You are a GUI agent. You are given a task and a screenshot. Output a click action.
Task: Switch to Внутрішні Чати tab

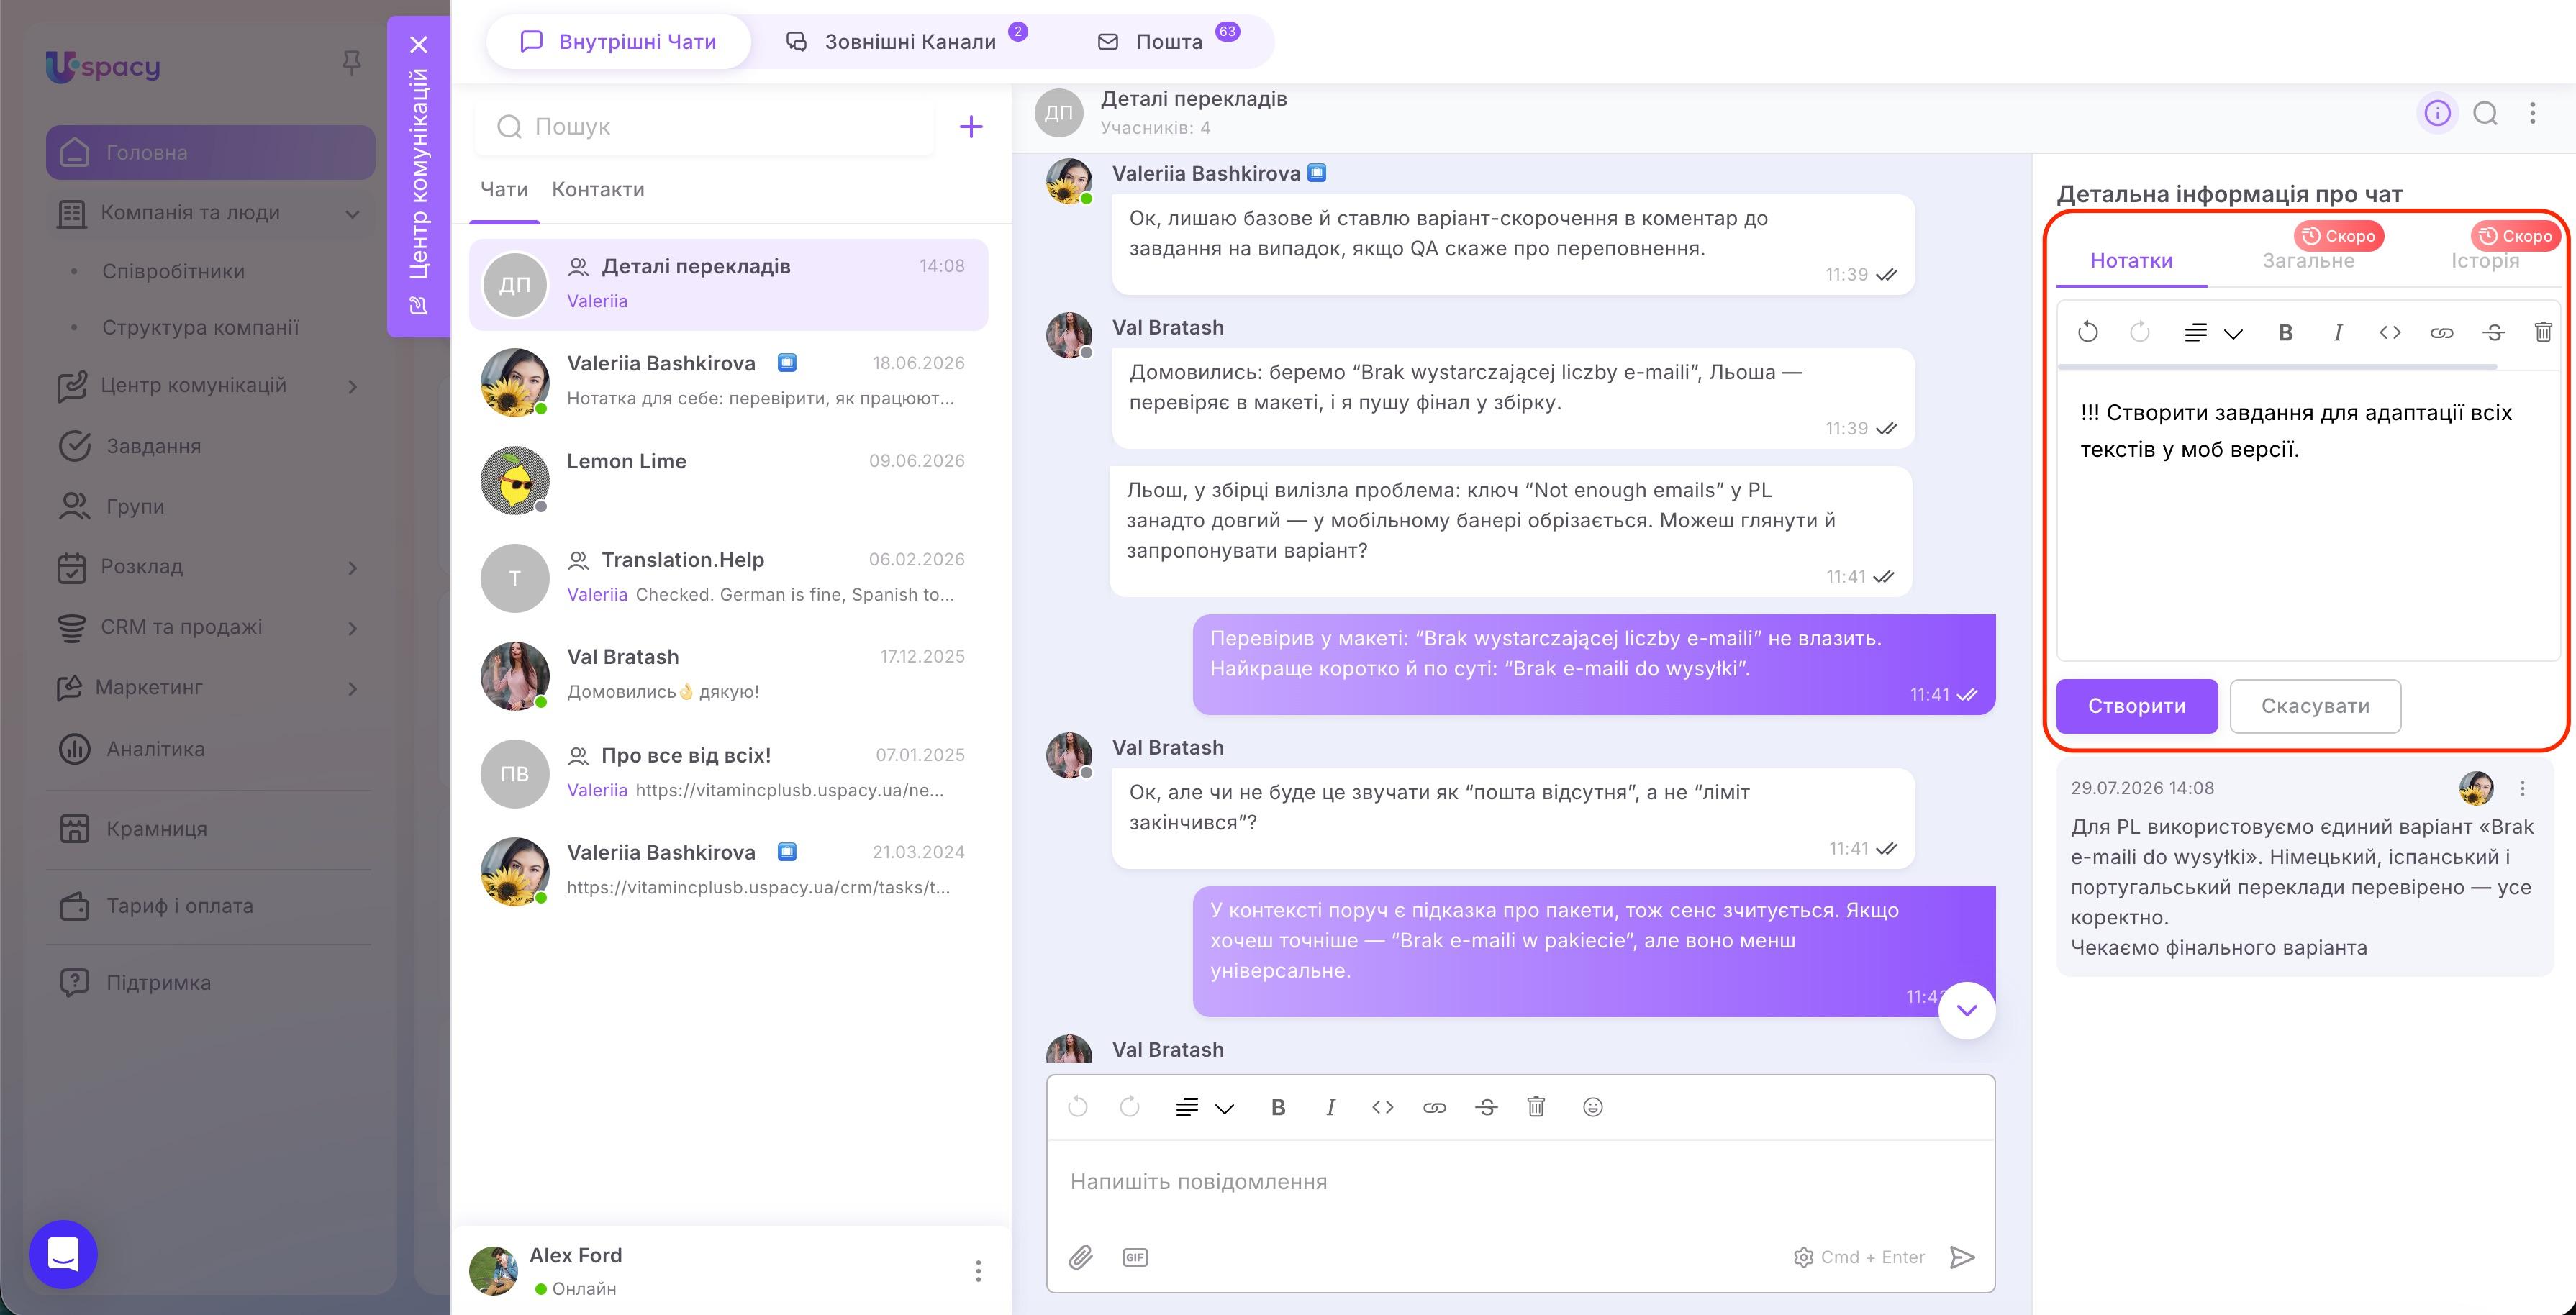[x=619, y=42]
